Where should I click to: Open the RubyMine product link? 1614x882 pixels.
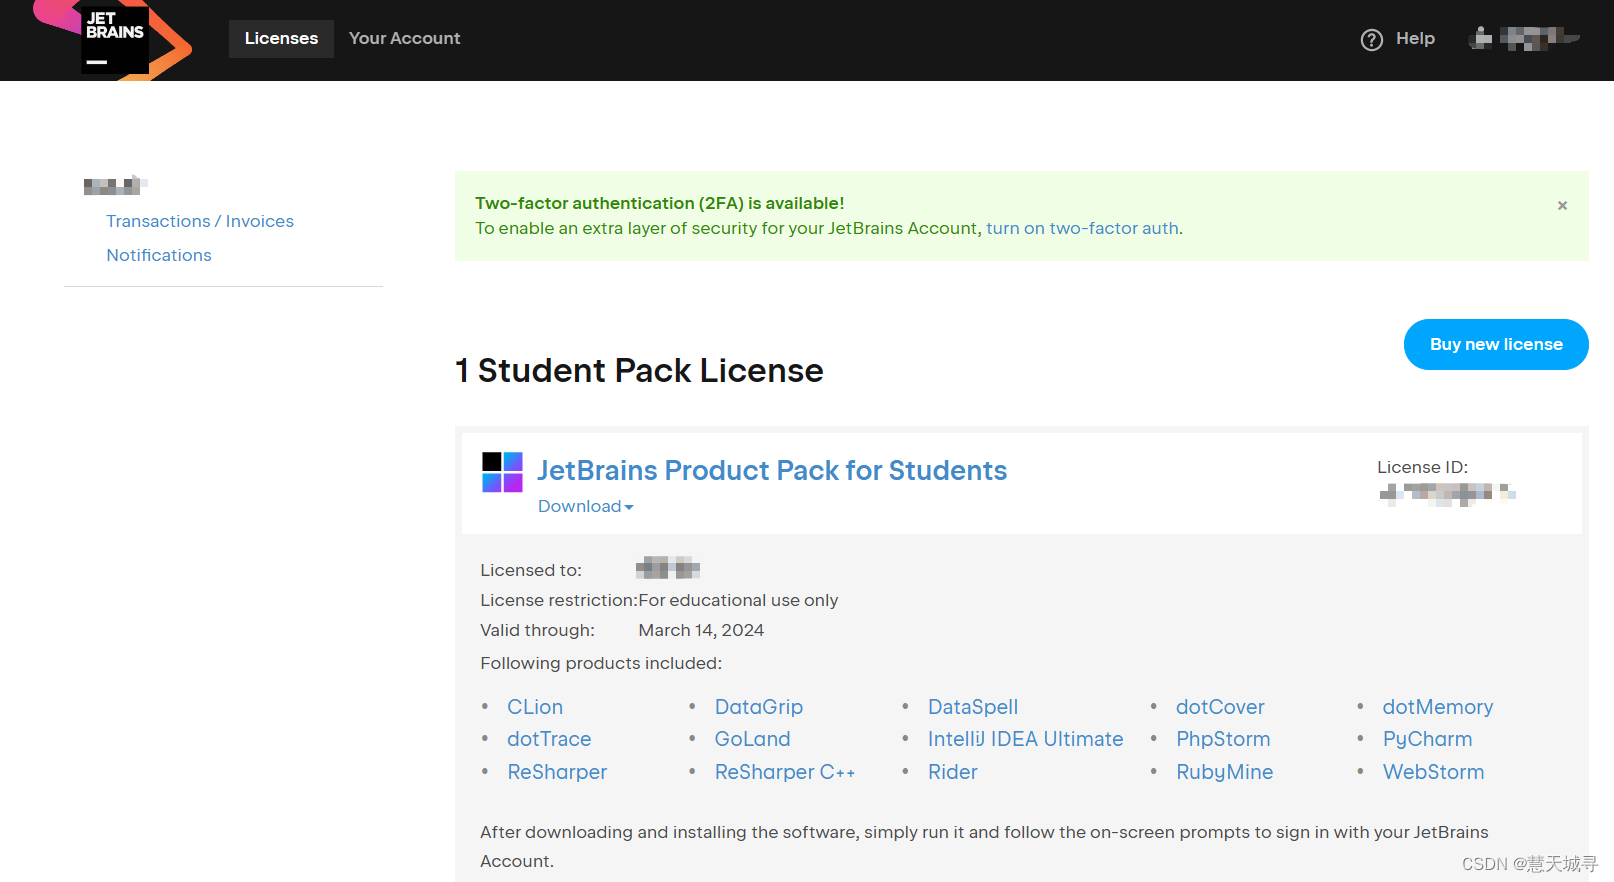[1224, 772]
